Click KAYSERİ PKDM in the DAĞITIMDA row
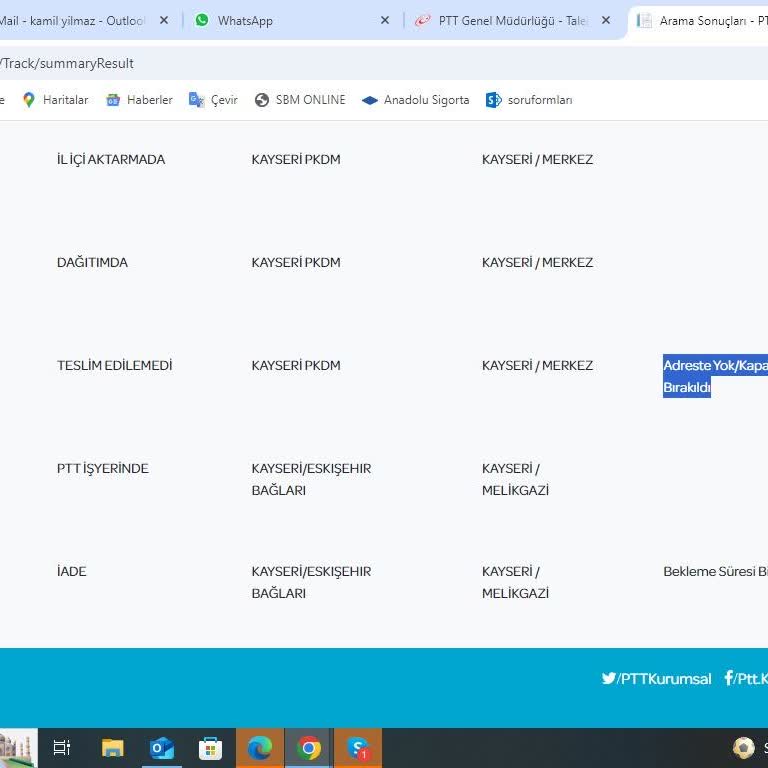Viewport: 768px width, 768px height. (x=296, y=263)
